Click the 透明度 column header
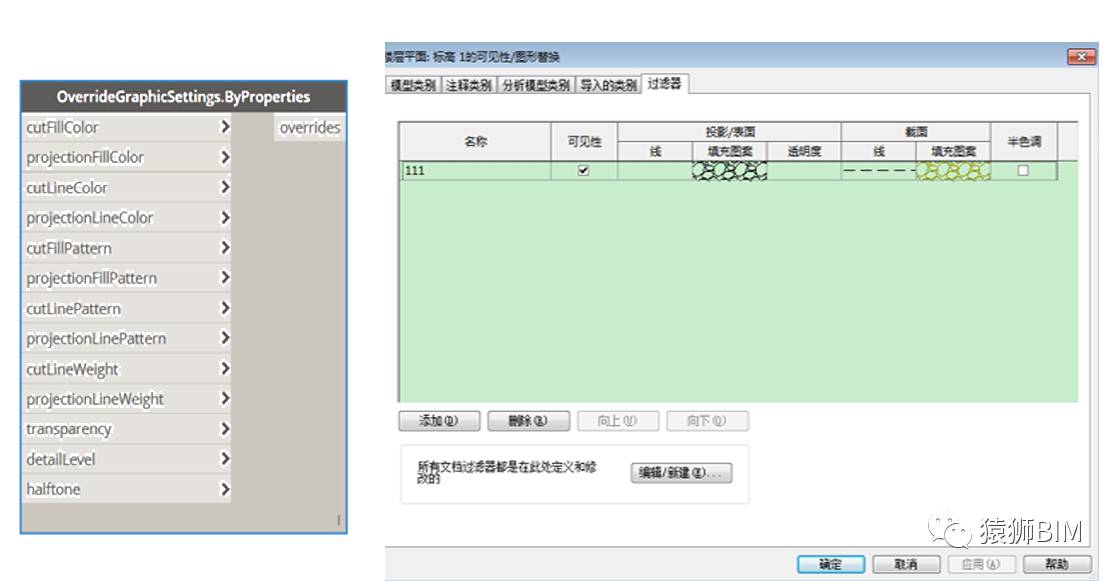The image size is (1120, 581). pos(804,151)
